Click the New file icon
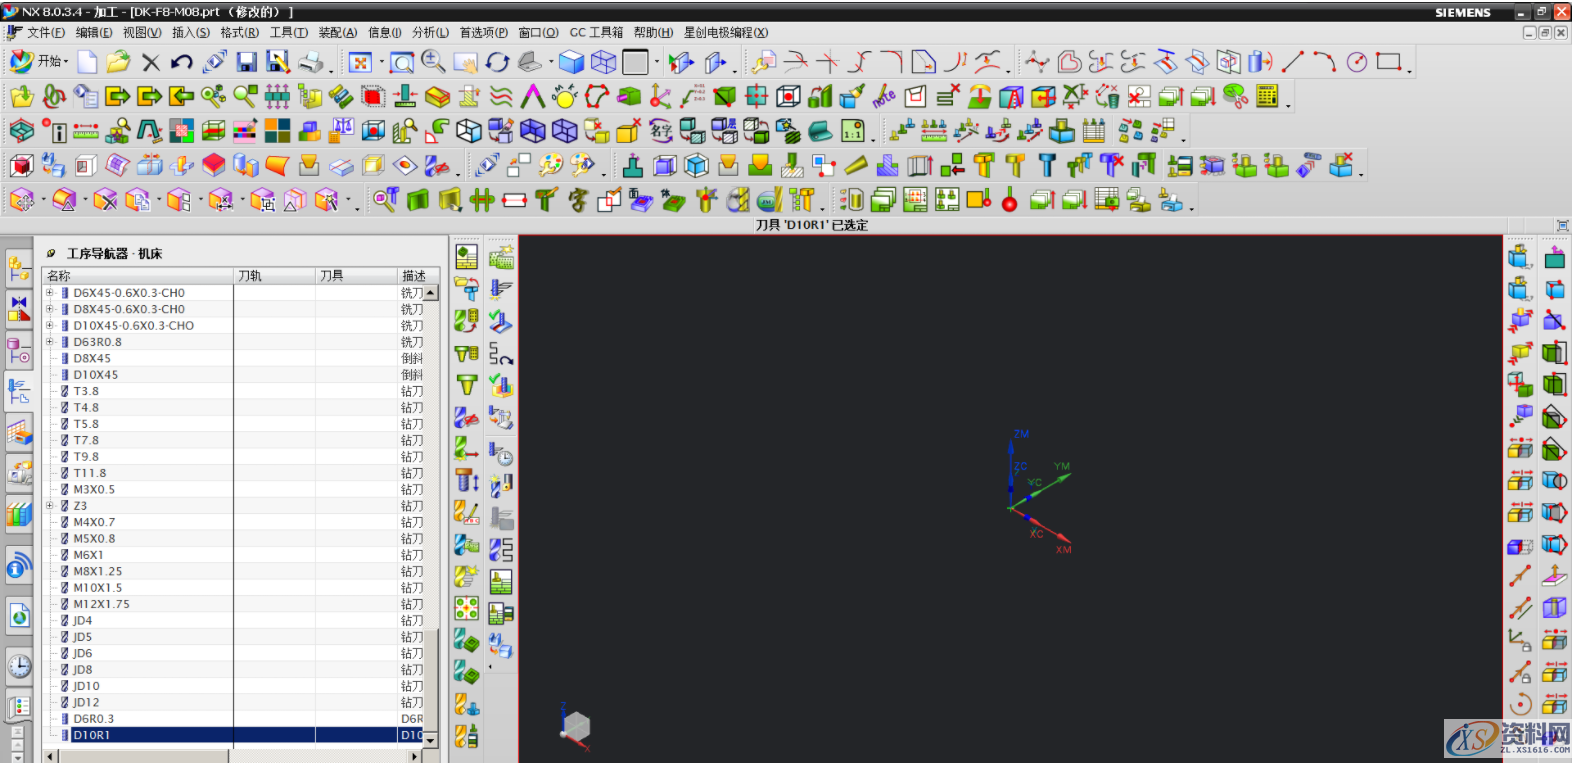Screen dimensions: 1578x763 pyautogui.click(x=88, y=62)
